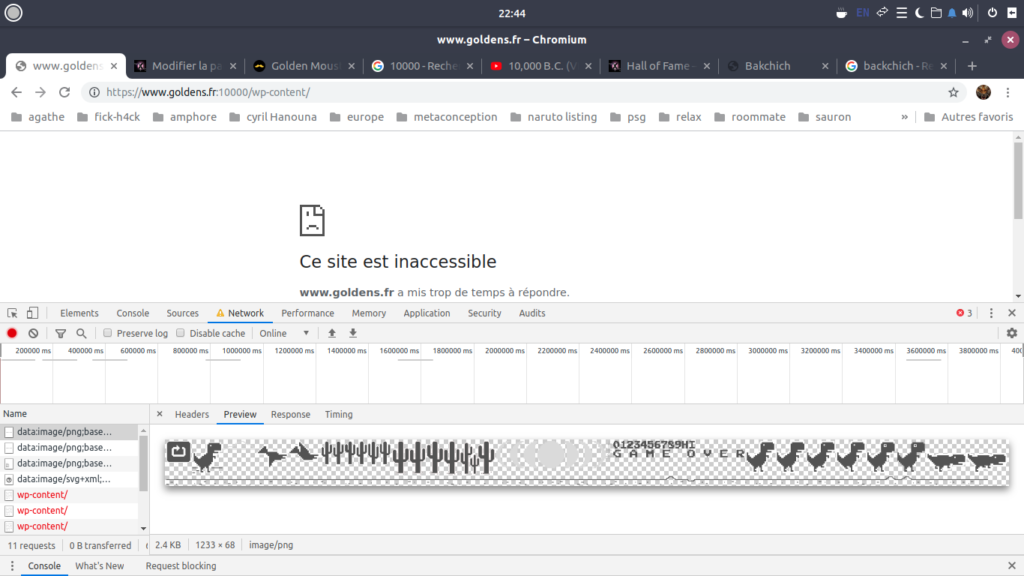Image resolution: width=1024 pixels, height=576 pixels.
Task: Click the caffeine cup tray icon
Action: [841, 13]
